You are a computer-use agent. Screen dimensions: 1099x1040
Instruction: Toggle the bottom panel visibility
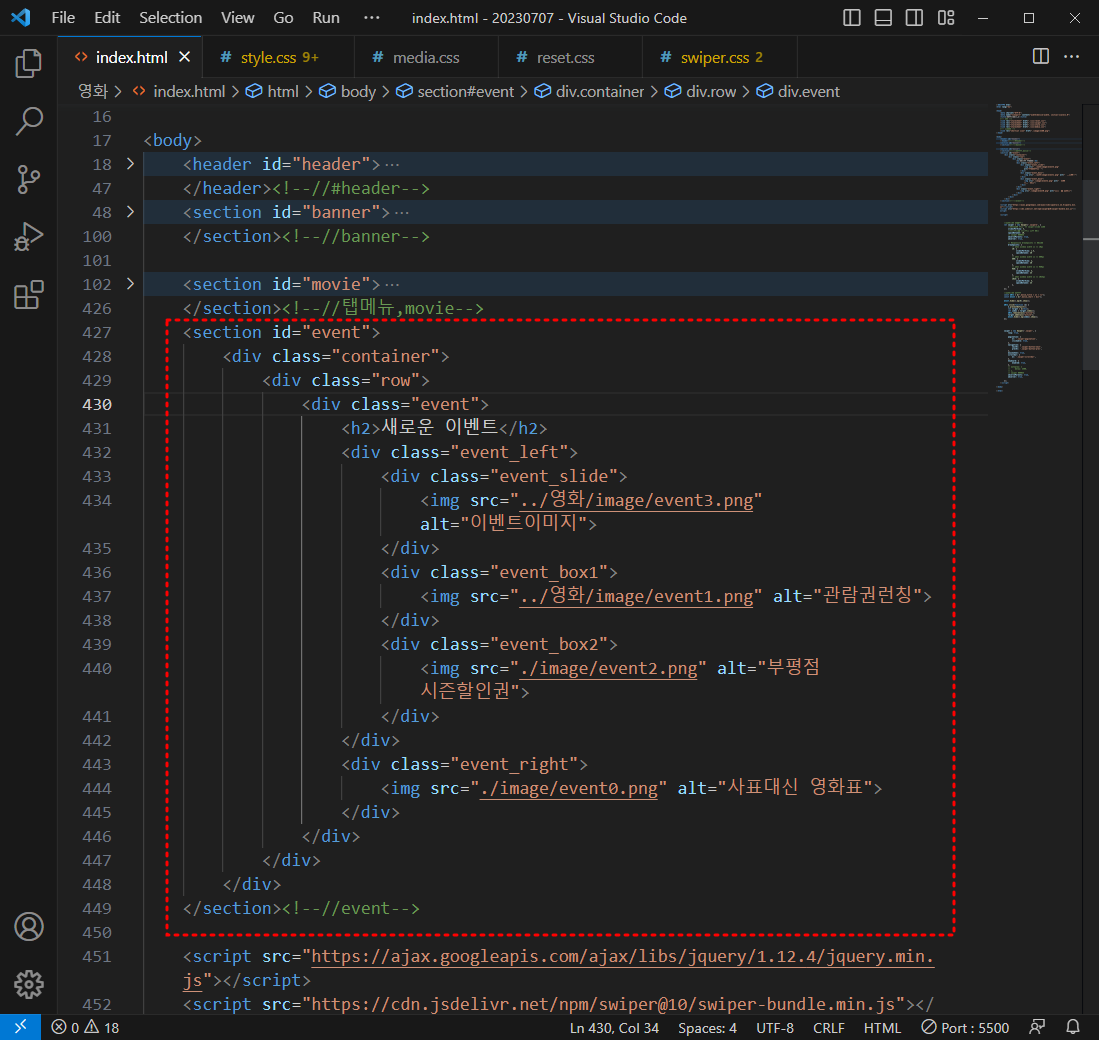(x=883, y=18)
